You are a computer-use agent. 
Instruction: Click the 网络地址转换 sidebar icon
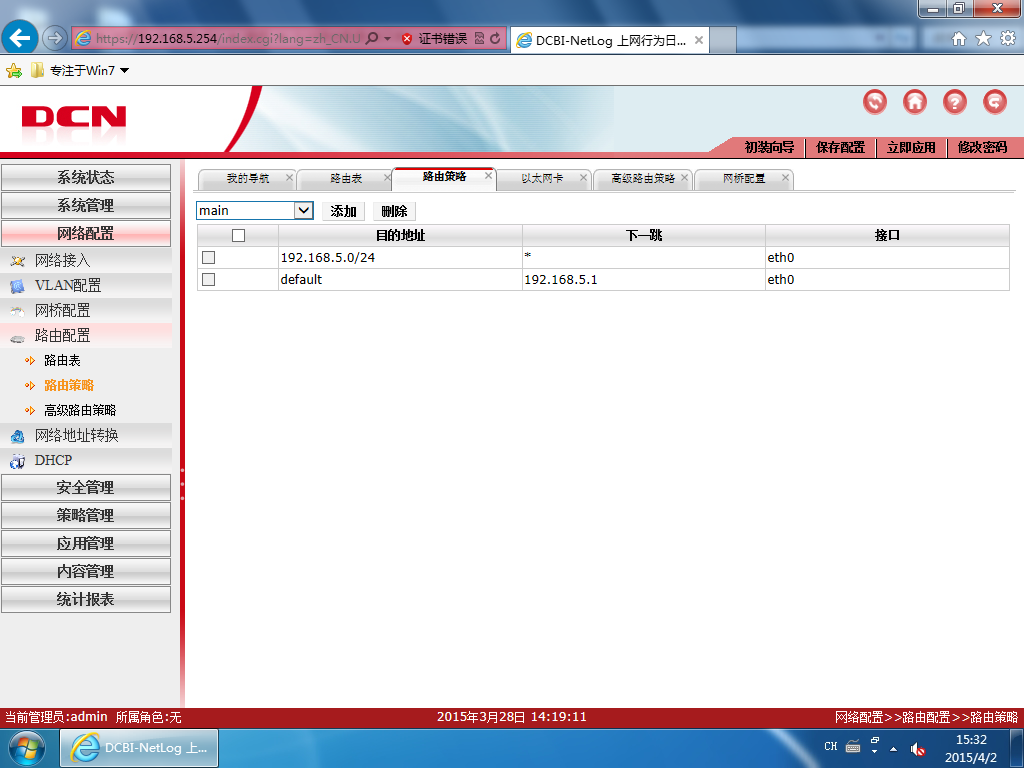pos(18,436)
